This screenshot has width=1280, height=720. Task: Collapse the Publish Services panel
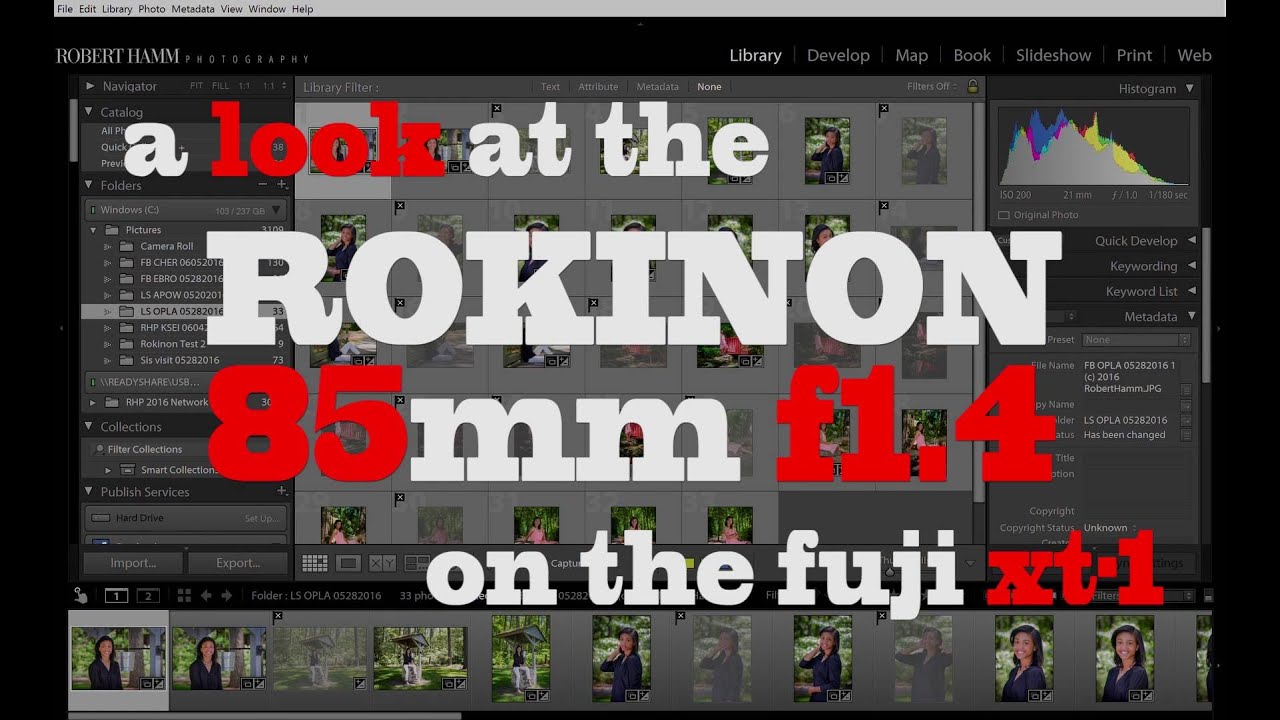coord(90,492)
